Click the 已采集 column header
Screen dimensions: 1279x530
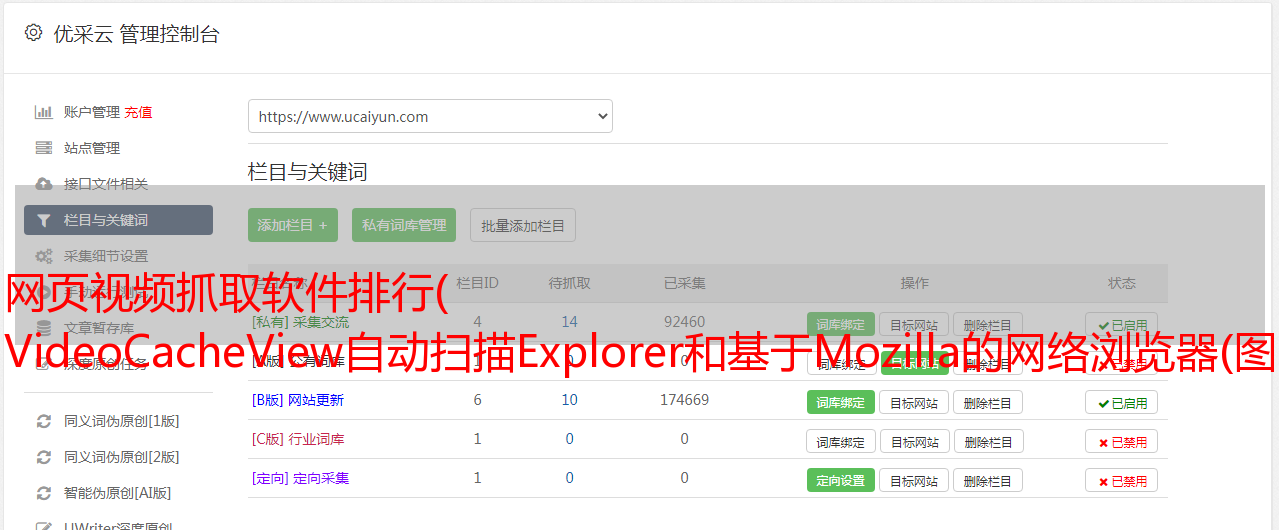click(x=684, y=283)
